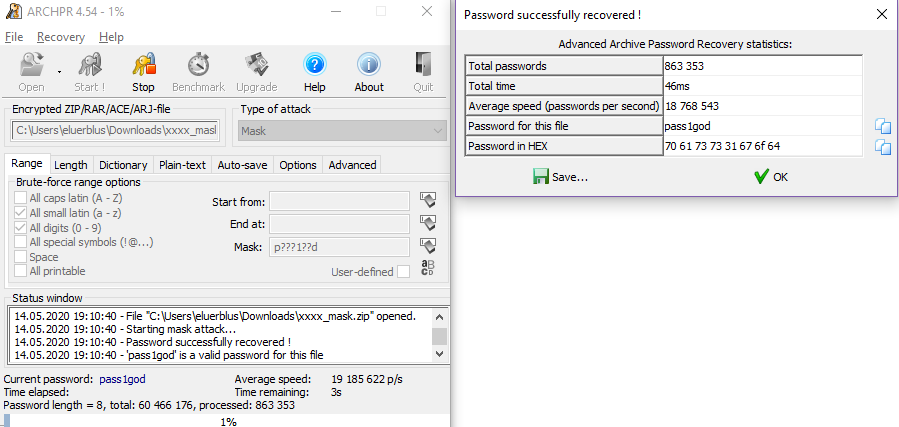Click the user-defined charset editor icon
This screenshot has height=427, width=899.
pos(428,268)
